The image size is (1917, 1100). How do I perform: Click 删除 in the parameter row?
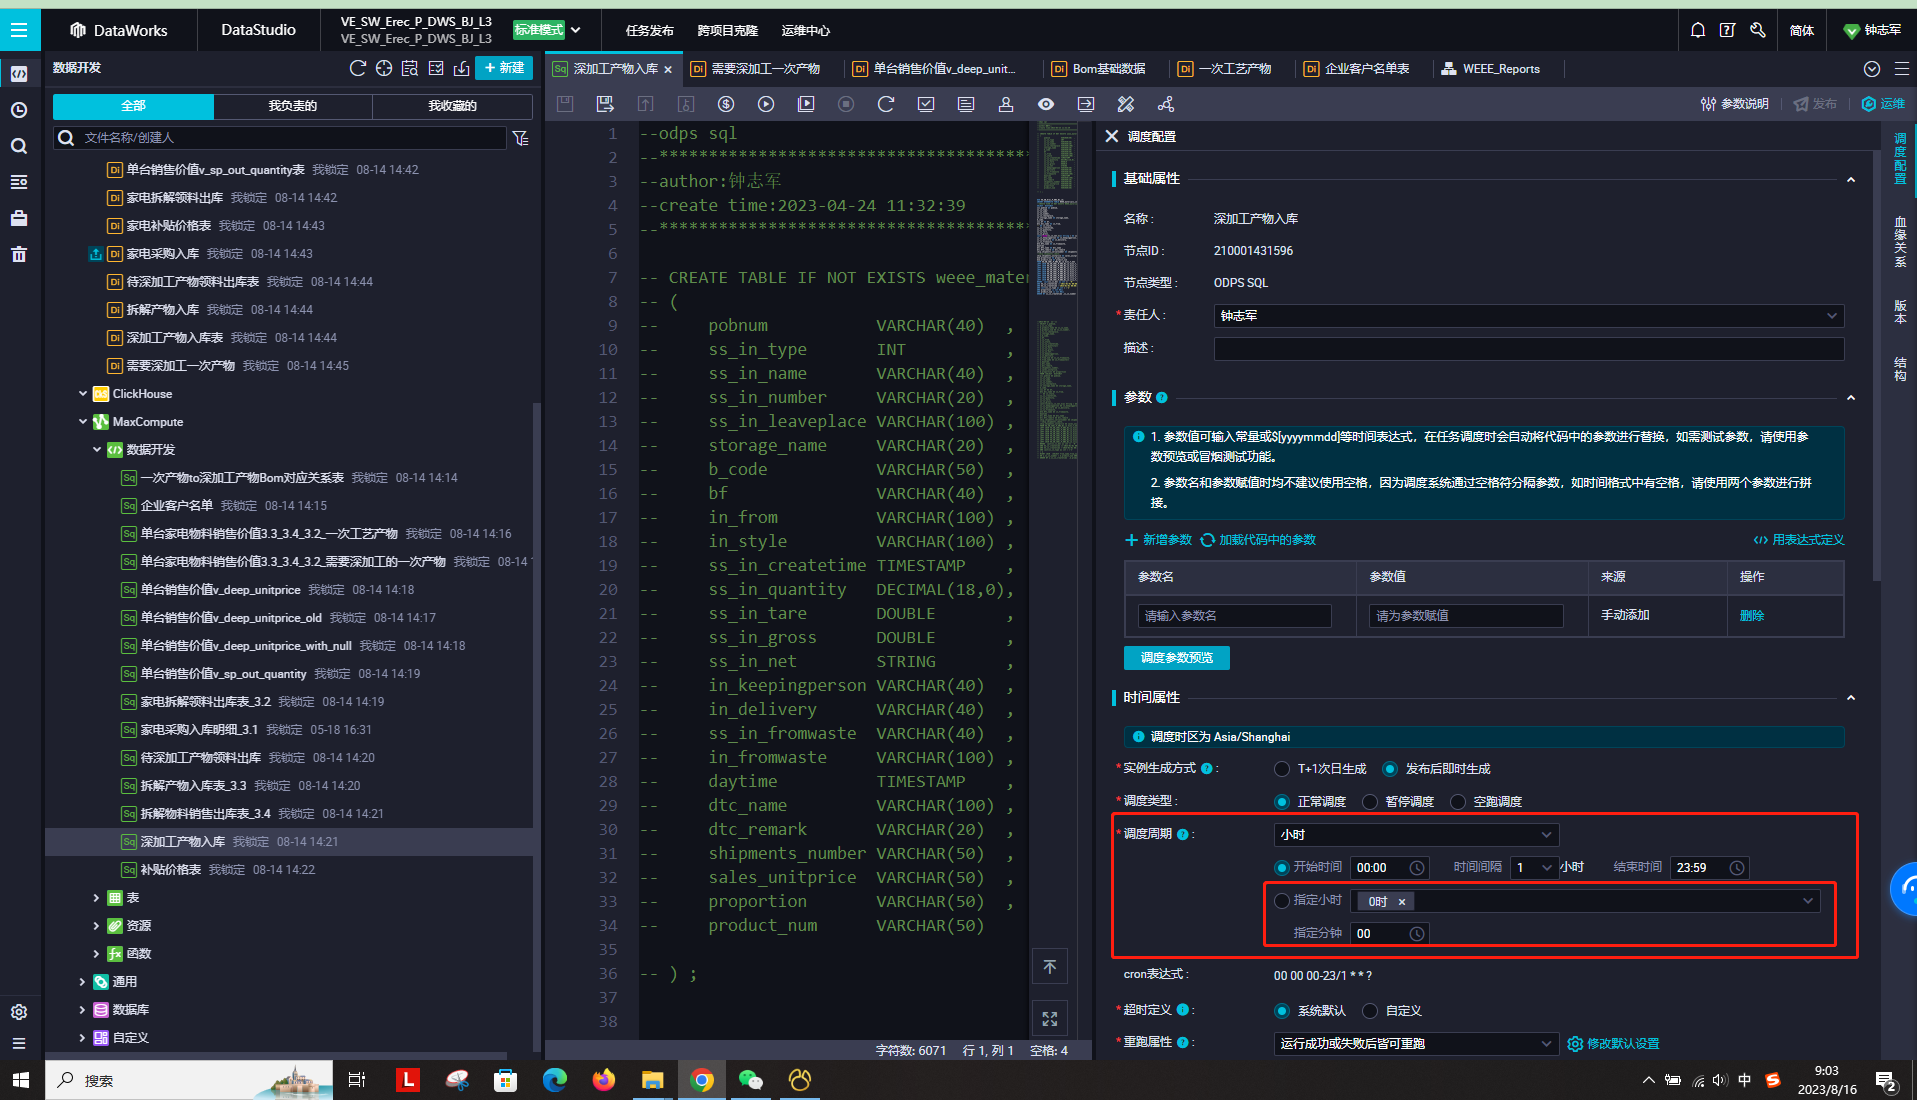click(1752, 616)
